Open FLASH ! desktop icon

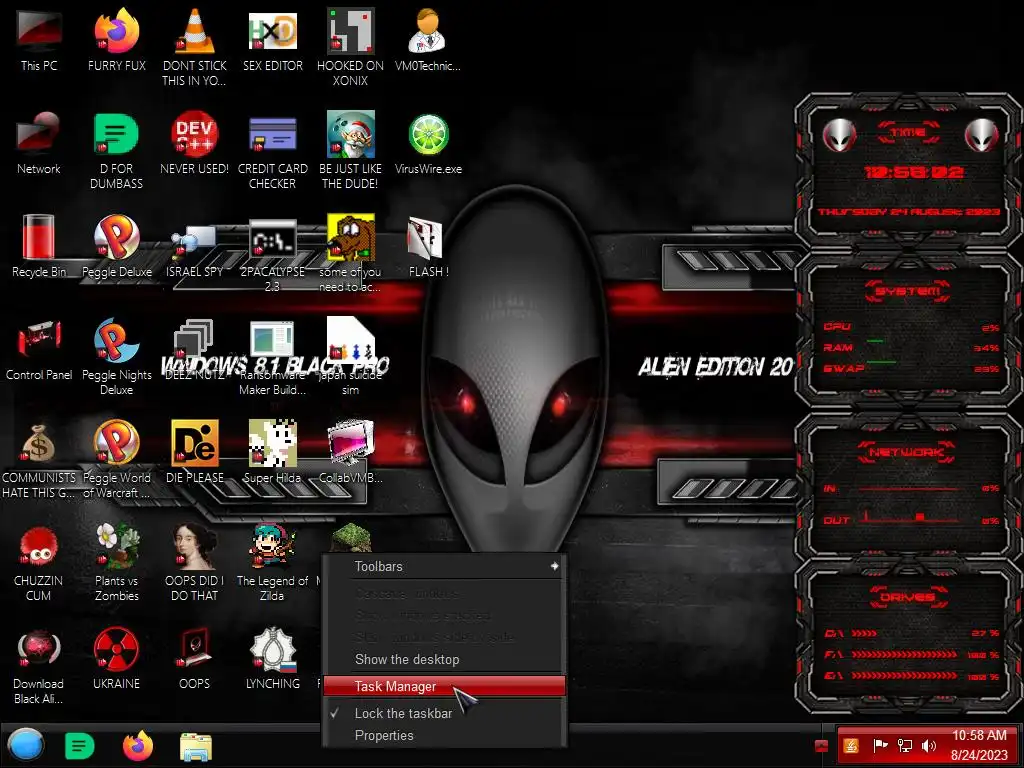424,238
